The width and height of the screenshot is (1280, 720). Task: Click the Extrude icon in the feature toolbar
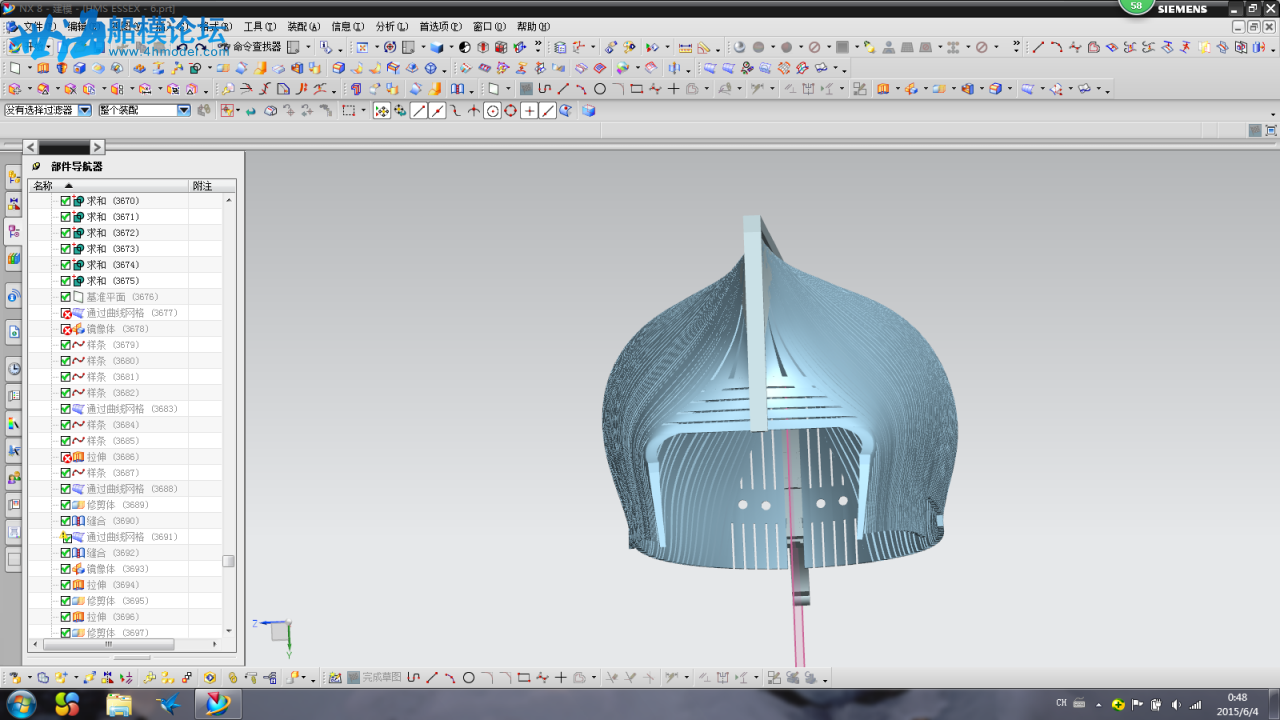click(x=43, y=69)
